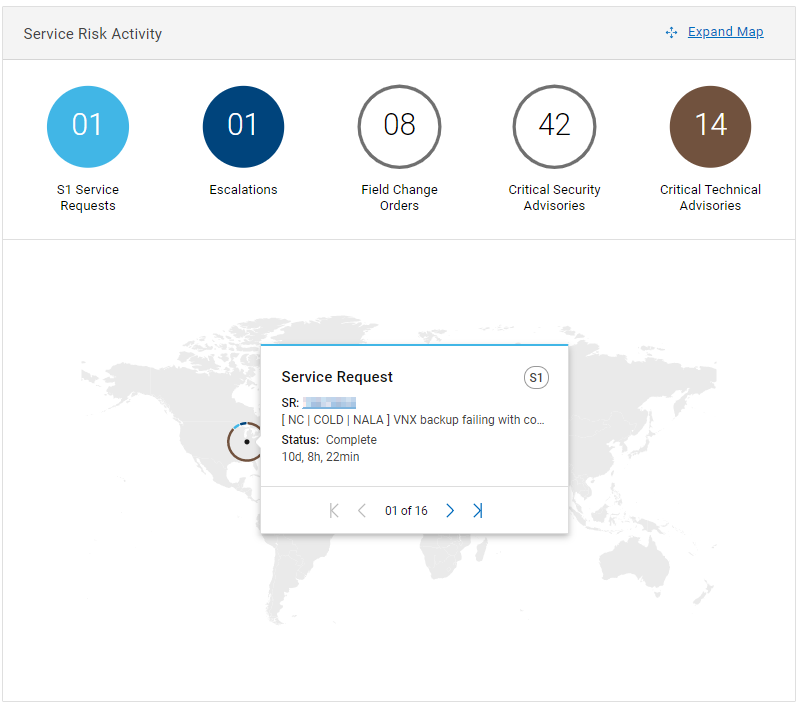Viewport: 800px width, 707px height.
Task: Jump to last service request page
Action: click(478, 511)
